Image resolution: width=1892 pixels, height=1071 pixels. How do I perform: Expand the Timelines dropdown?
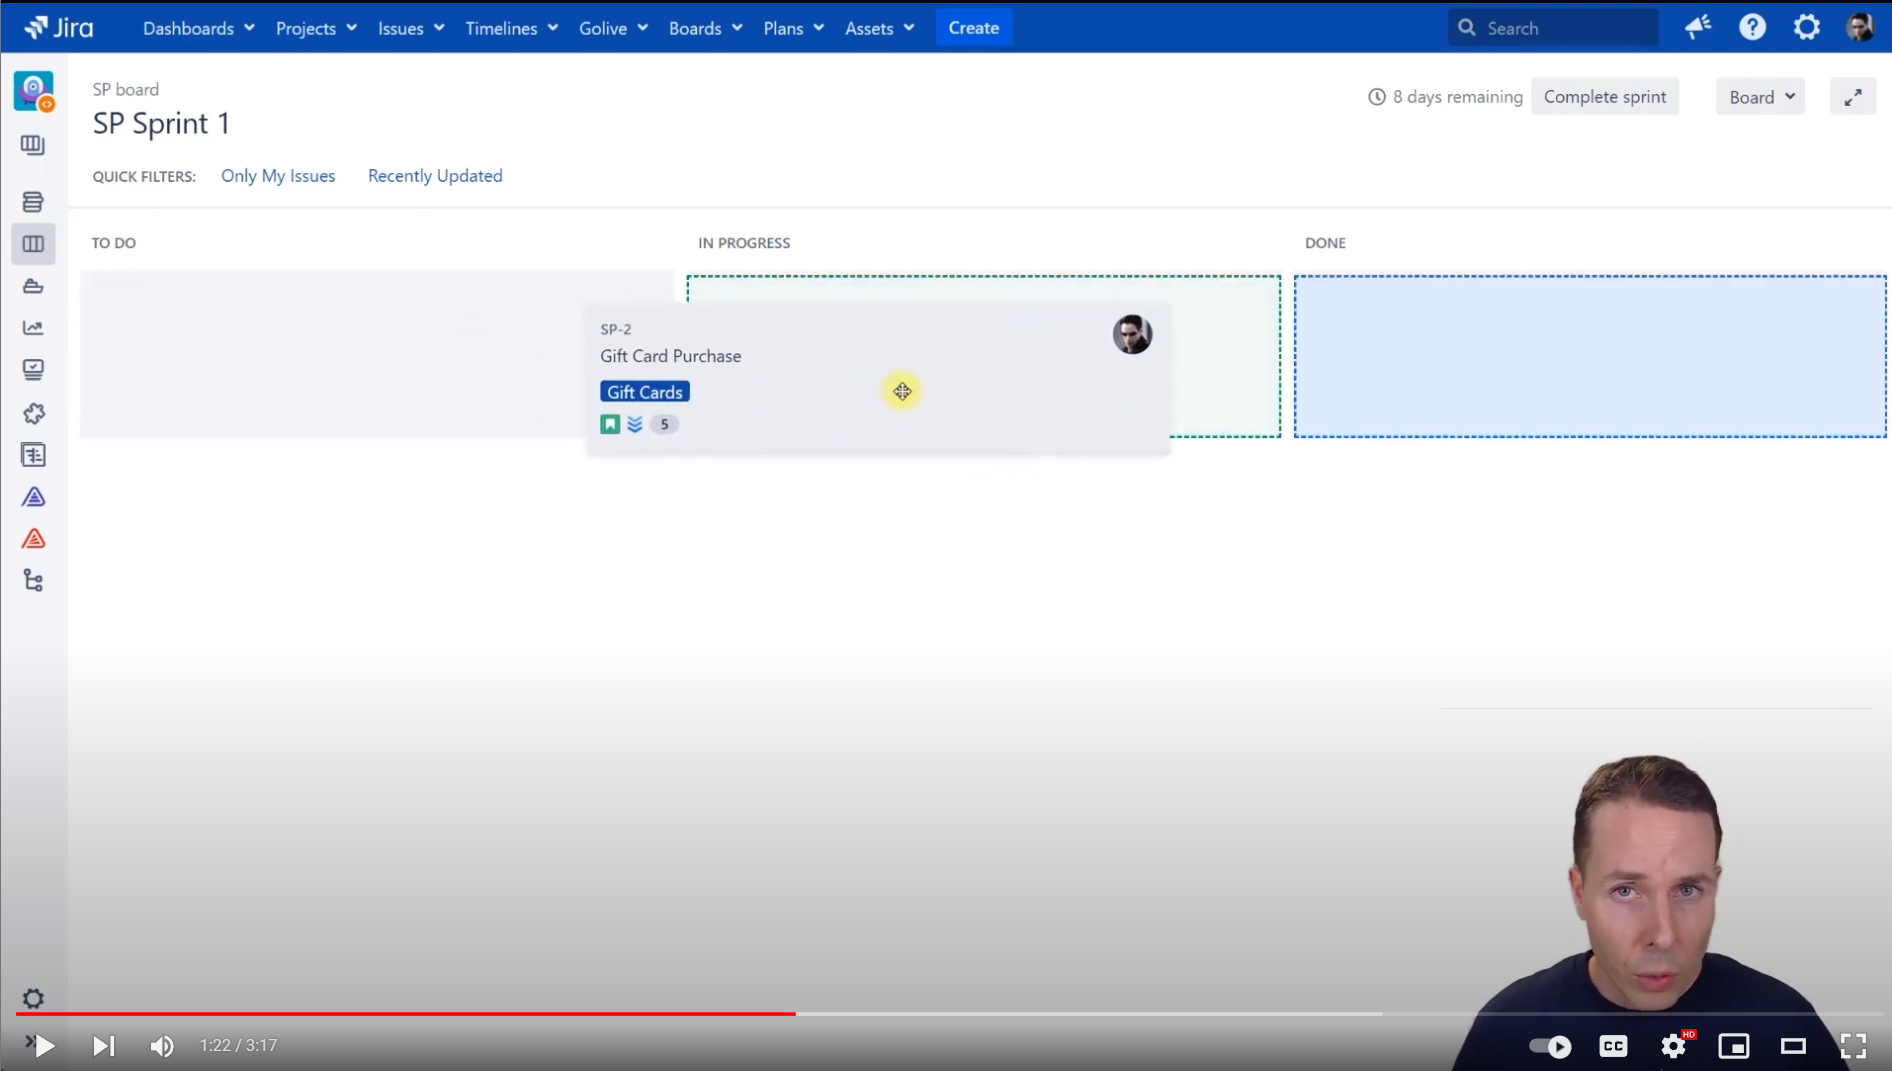[511, 28]
